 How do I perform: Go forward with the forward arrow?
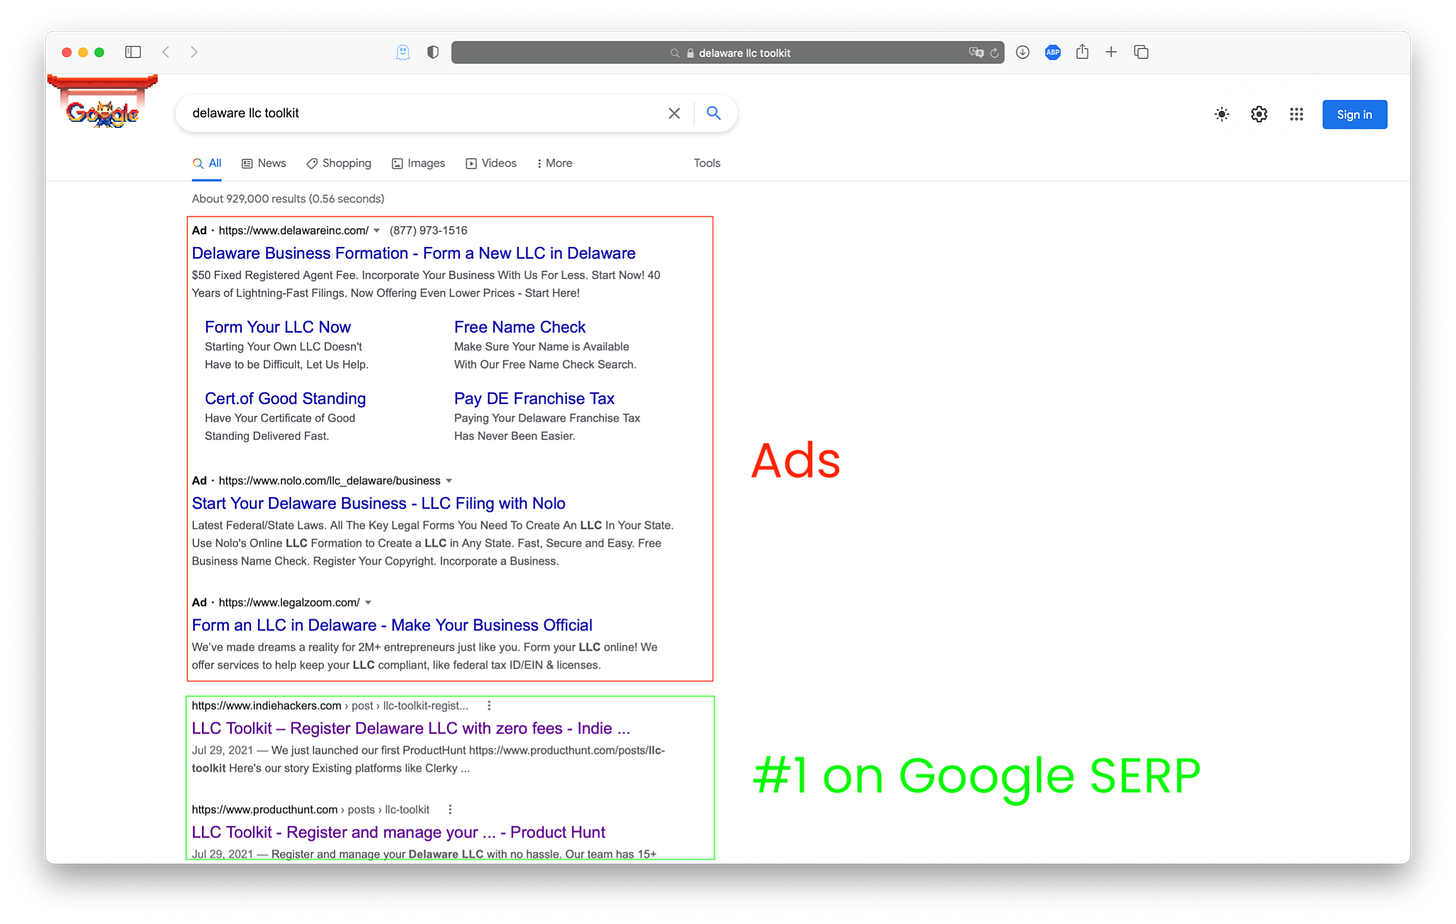pos(194,52)
